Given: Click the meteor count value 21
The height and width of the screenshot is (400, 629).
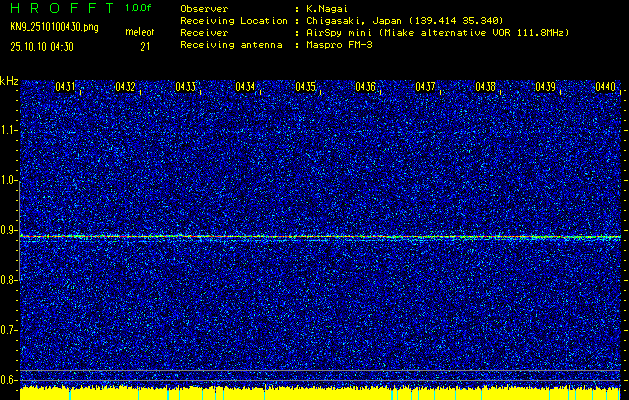Looking at the screenshot, I should tap(145, 46).
